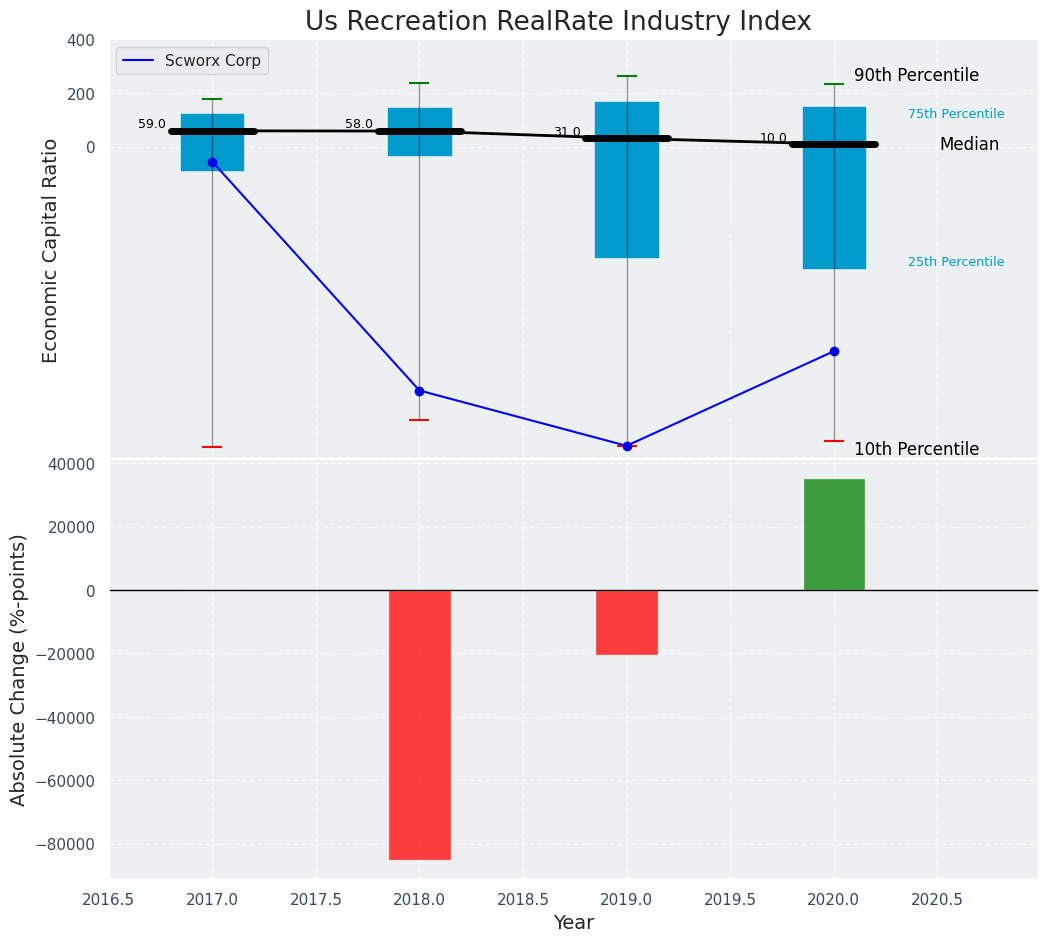Click the 75th Percentile label
This screenshot has width=1048, height=942.
pos(956,114)
